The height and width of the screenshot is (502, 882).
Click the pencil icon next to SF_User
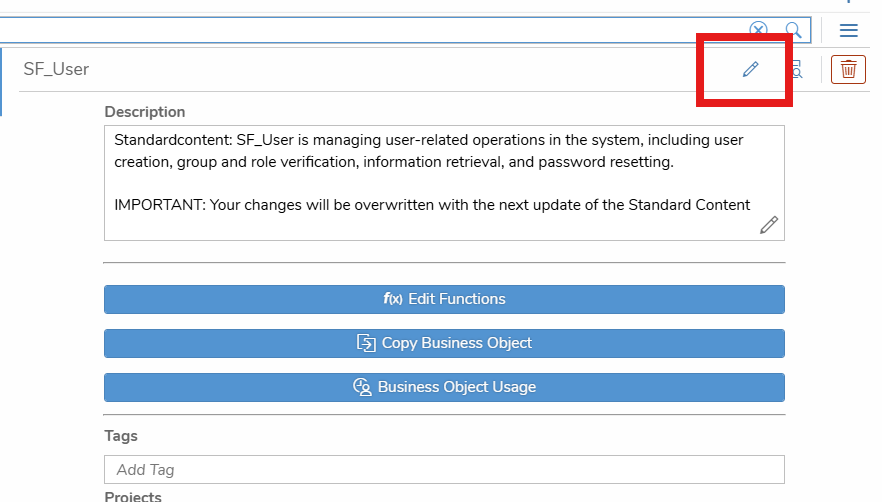point(750,69)
